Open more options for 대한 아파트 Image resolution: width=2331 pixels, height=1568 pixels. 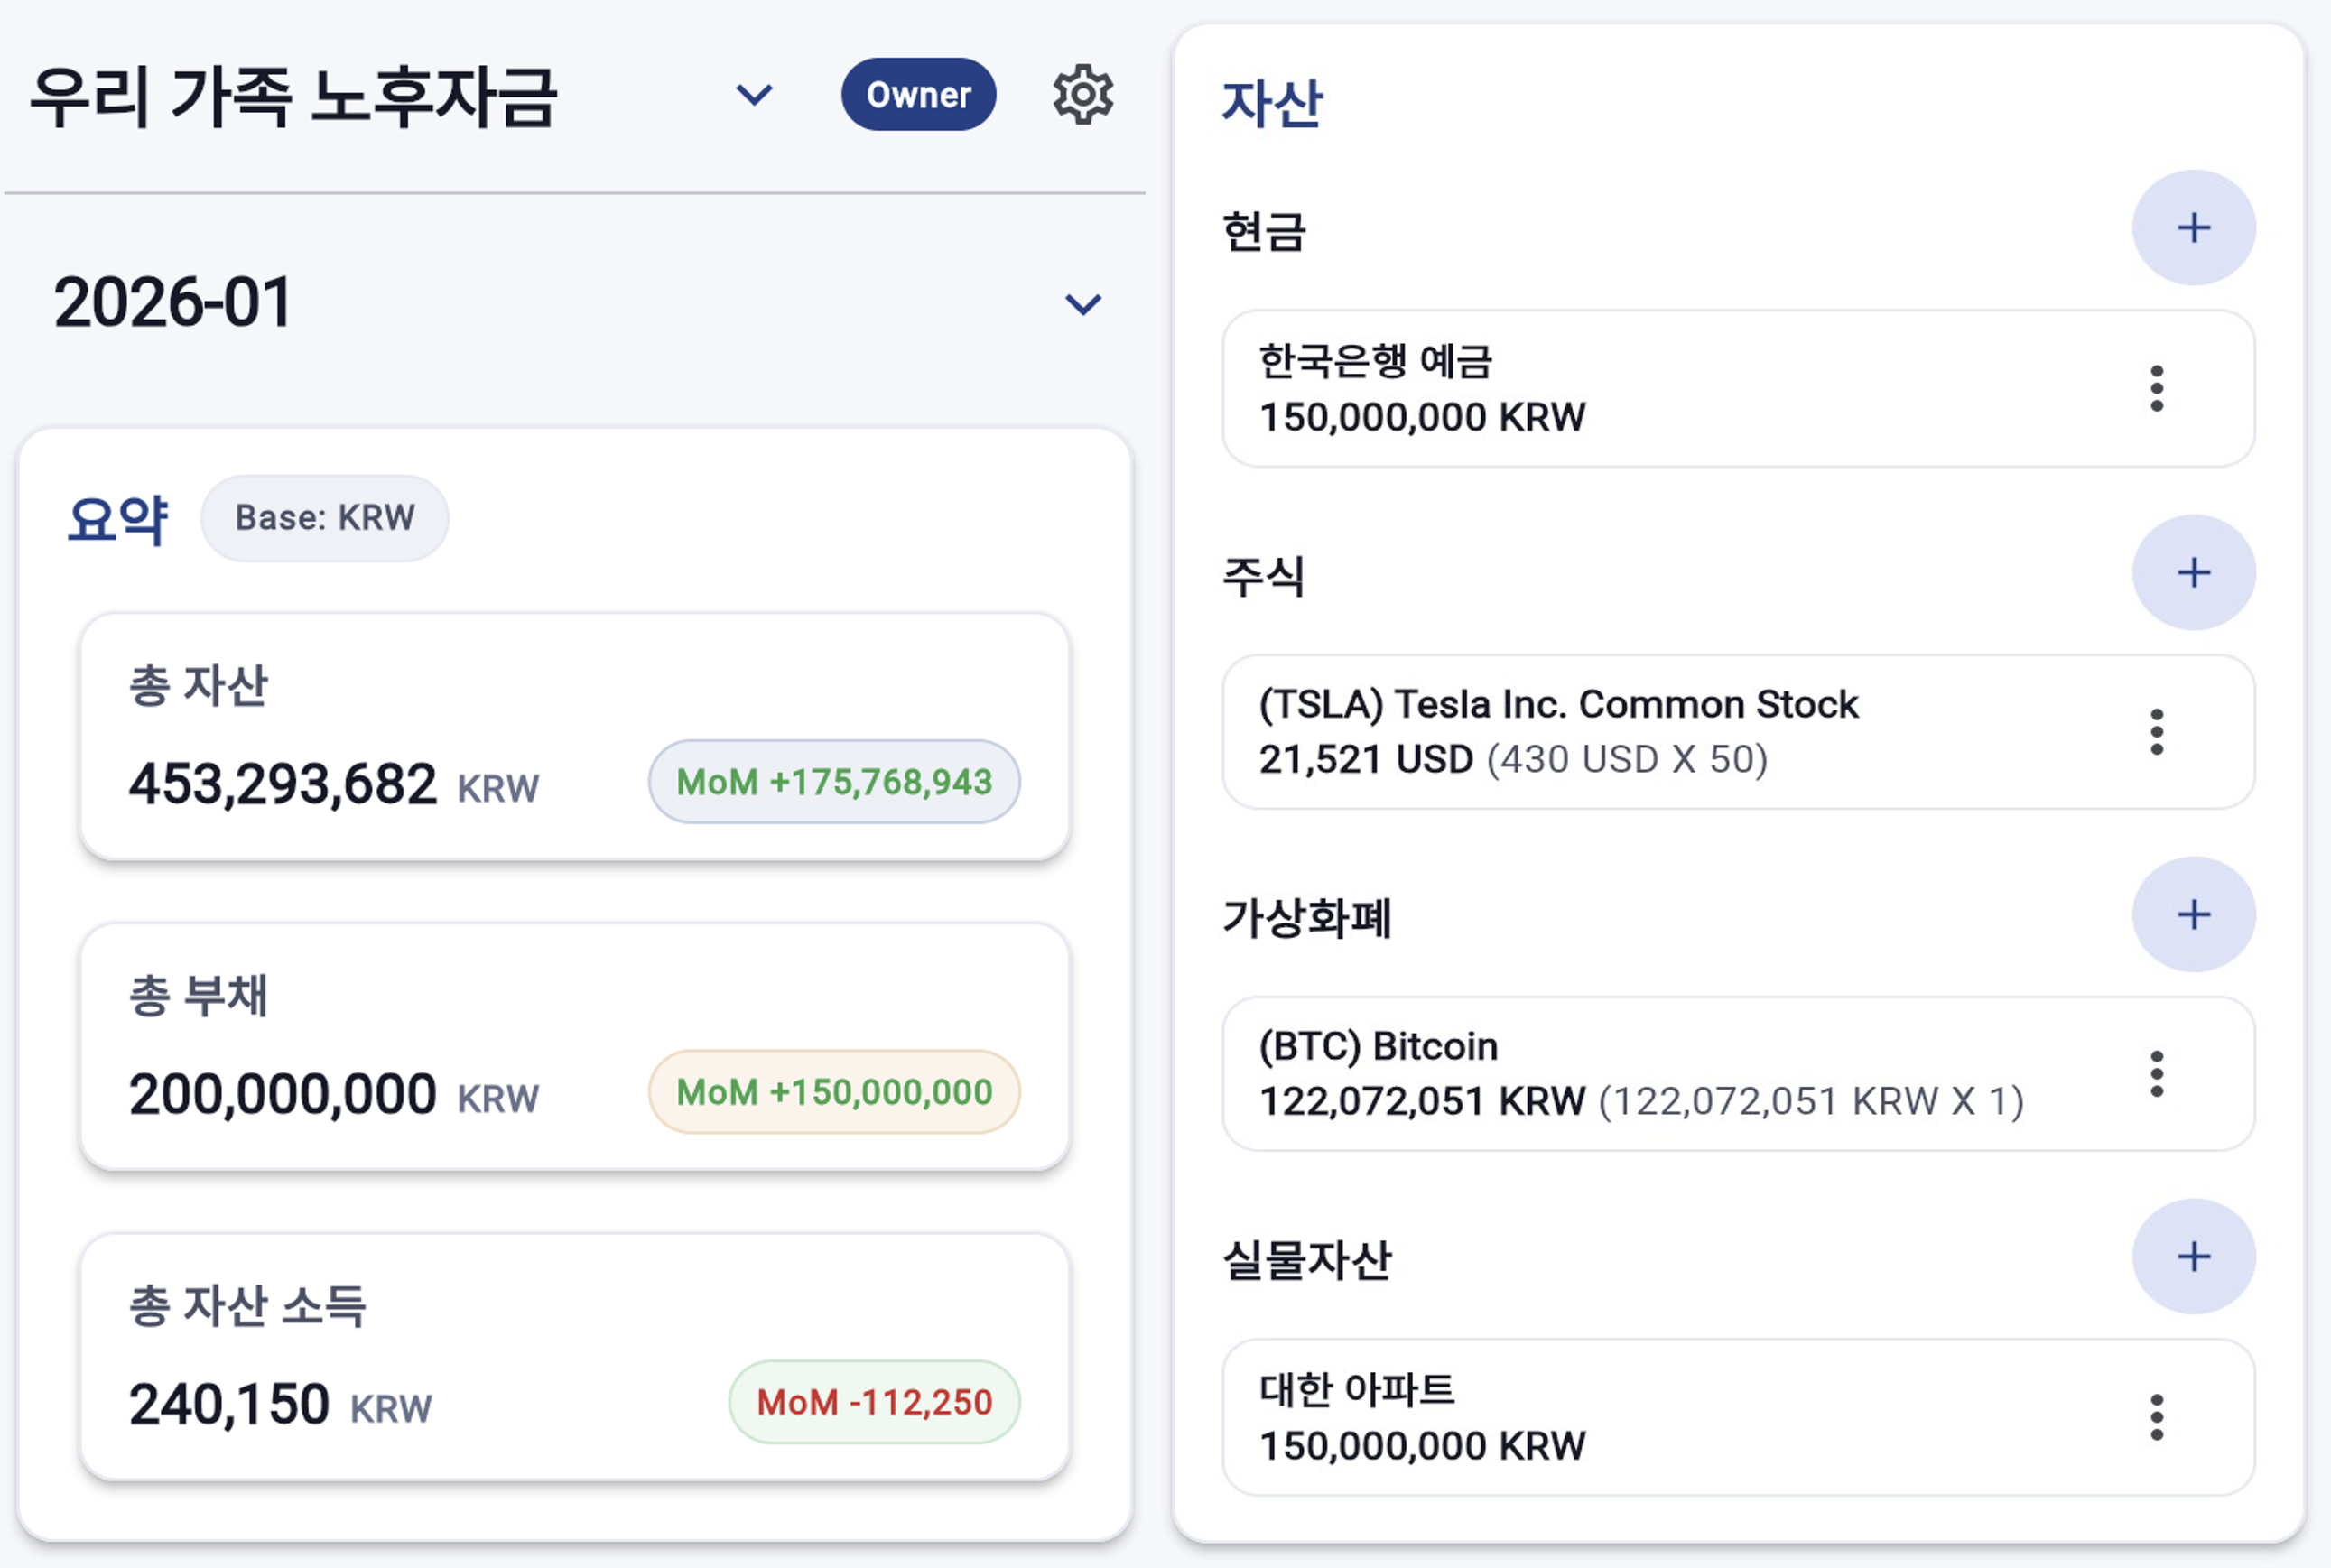click(2157, 1417)
